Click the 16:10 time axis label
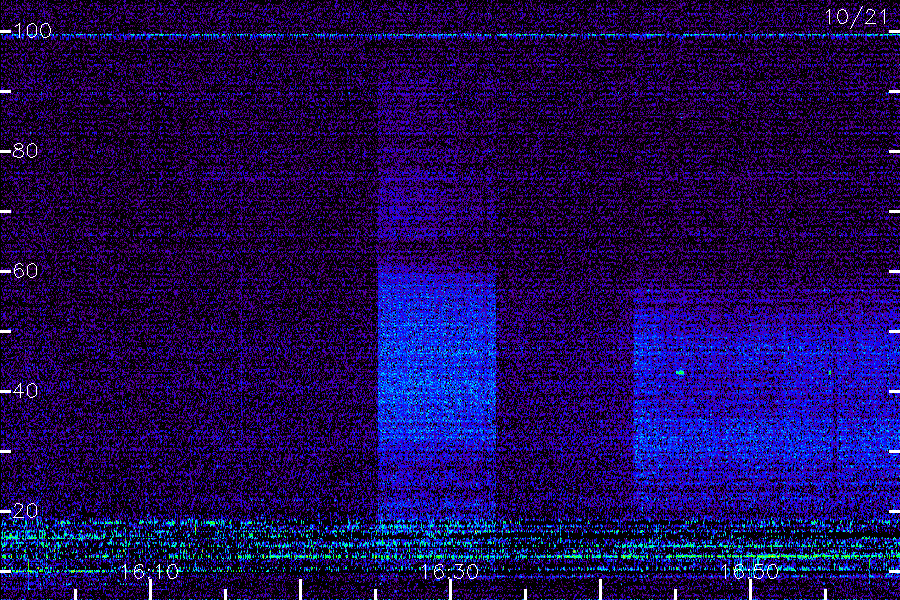The height and width of the screenshot is (600, 900). [x=150, y=571]
